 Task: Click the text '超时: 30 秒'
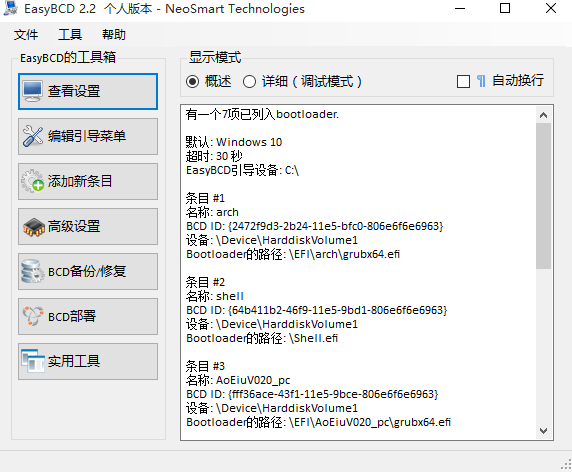[214, 156]
